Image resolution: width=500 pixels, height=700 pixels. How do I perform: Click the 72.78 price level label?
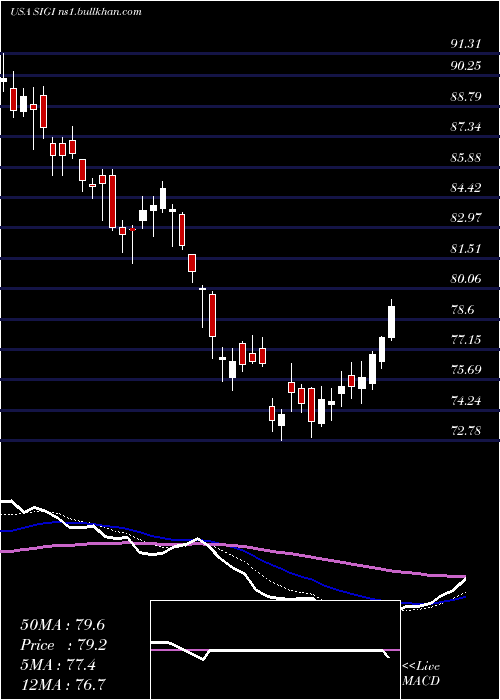point(466,431)
